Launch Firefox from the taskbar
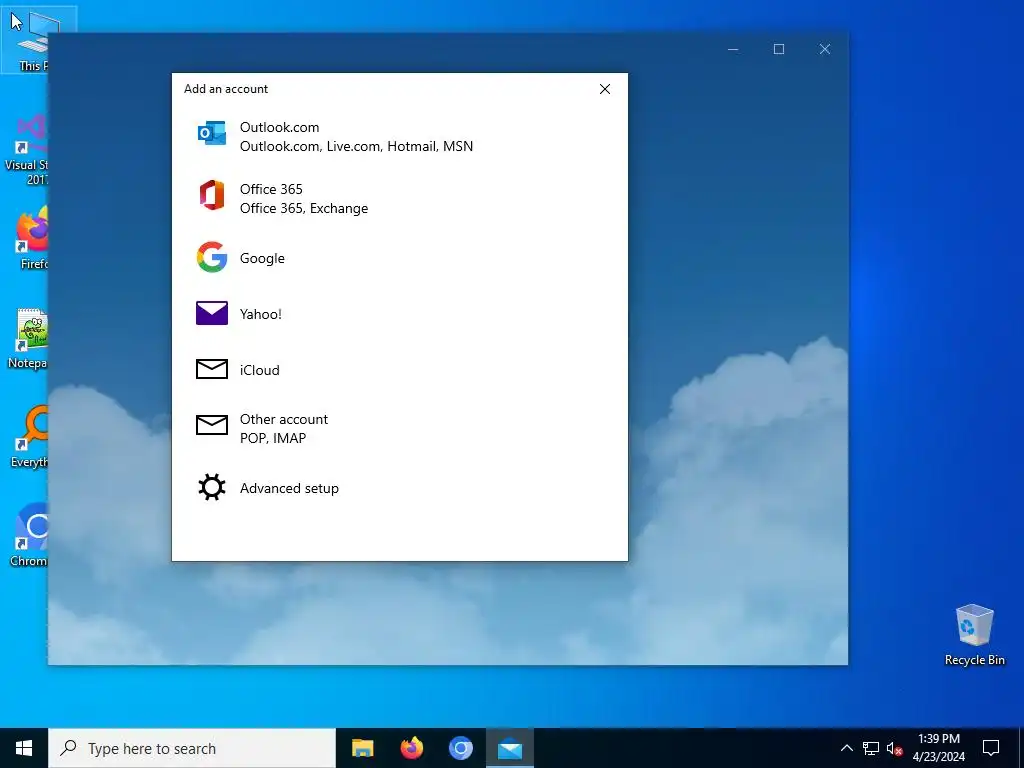 [x=411, y=748]
